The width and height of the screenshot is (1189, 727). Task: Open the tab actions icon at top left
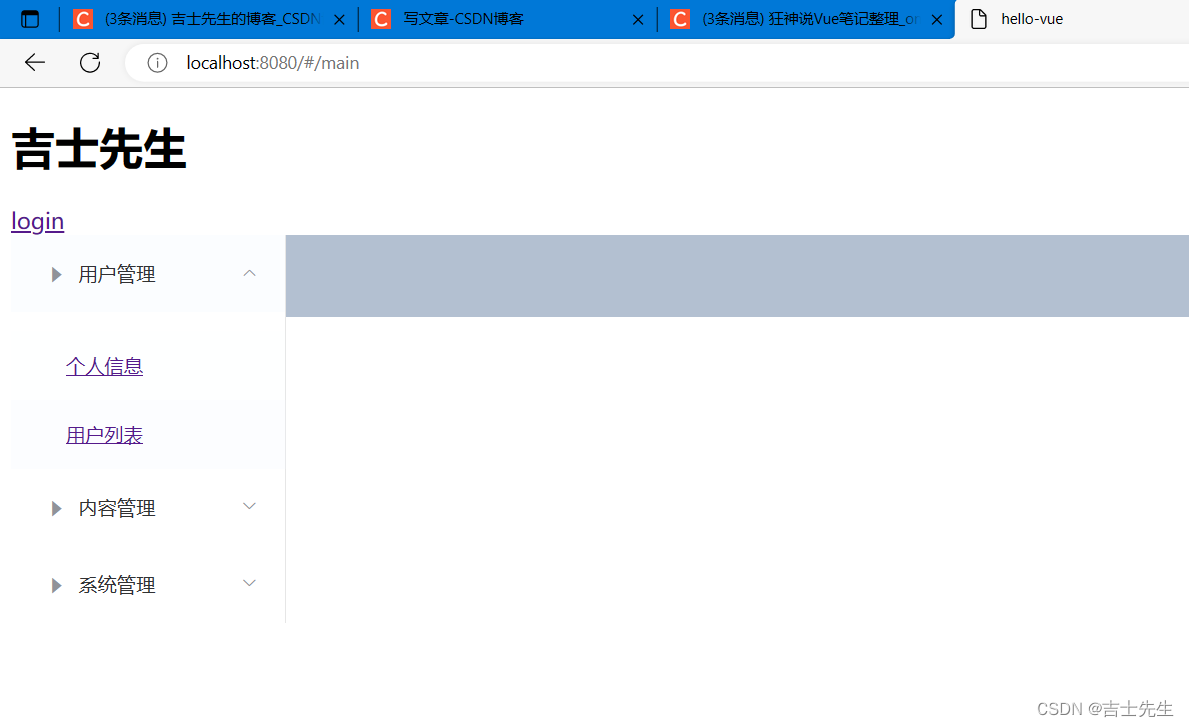[x=30, y=19]
